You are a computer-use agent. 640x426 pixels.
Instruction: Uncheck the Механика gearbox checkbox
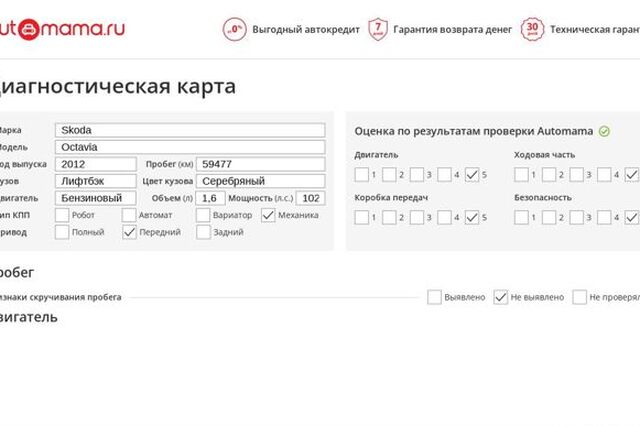point(268,215)
